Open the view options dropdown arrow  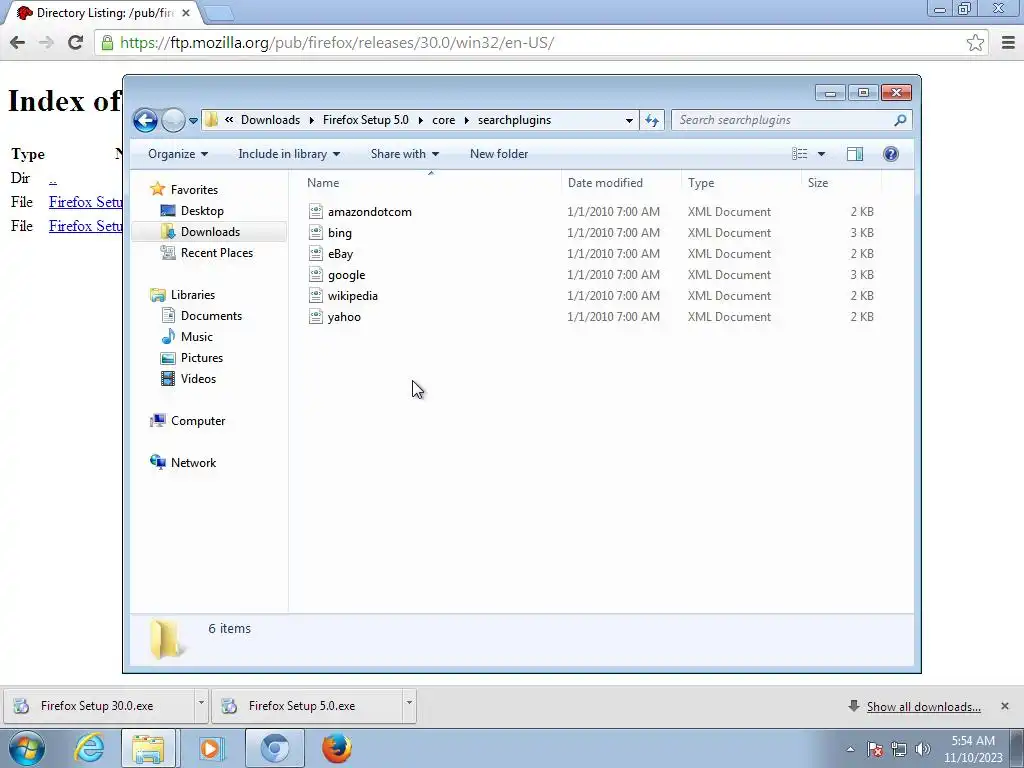coord(822,154)
